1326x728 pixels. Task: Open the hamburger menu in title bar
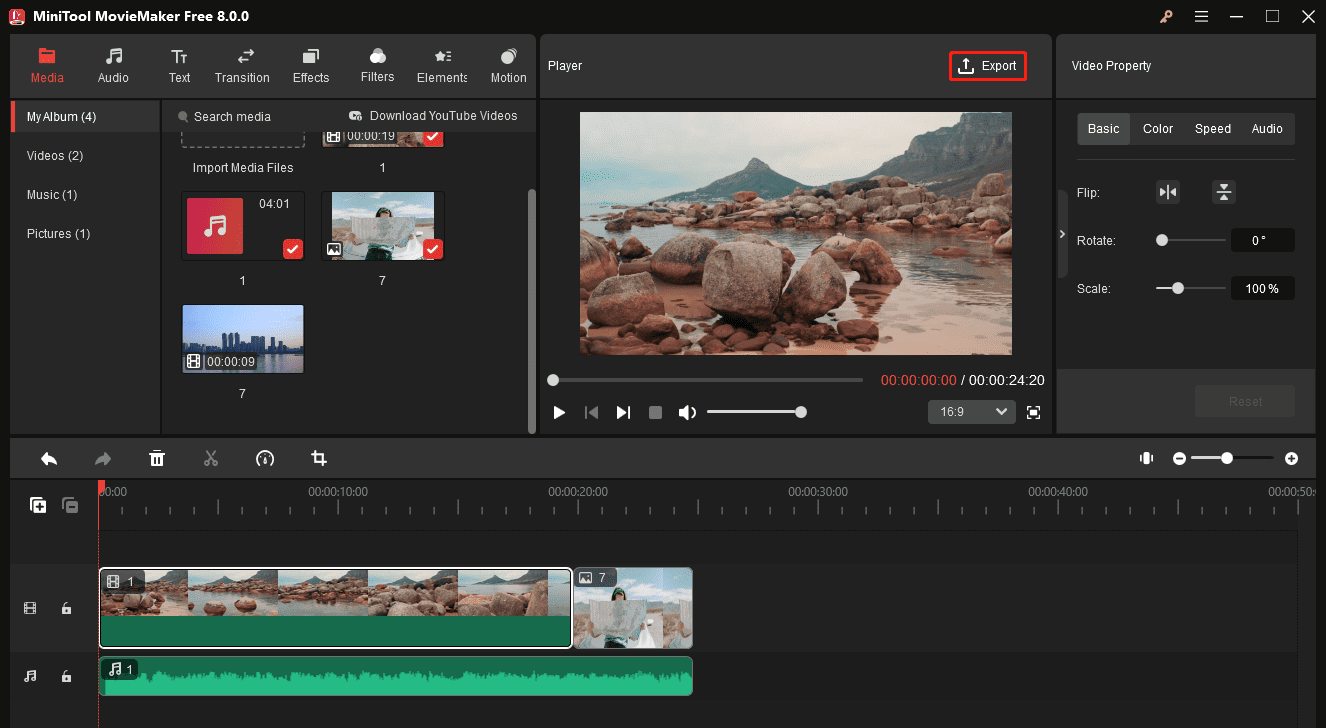[1201, 16]
